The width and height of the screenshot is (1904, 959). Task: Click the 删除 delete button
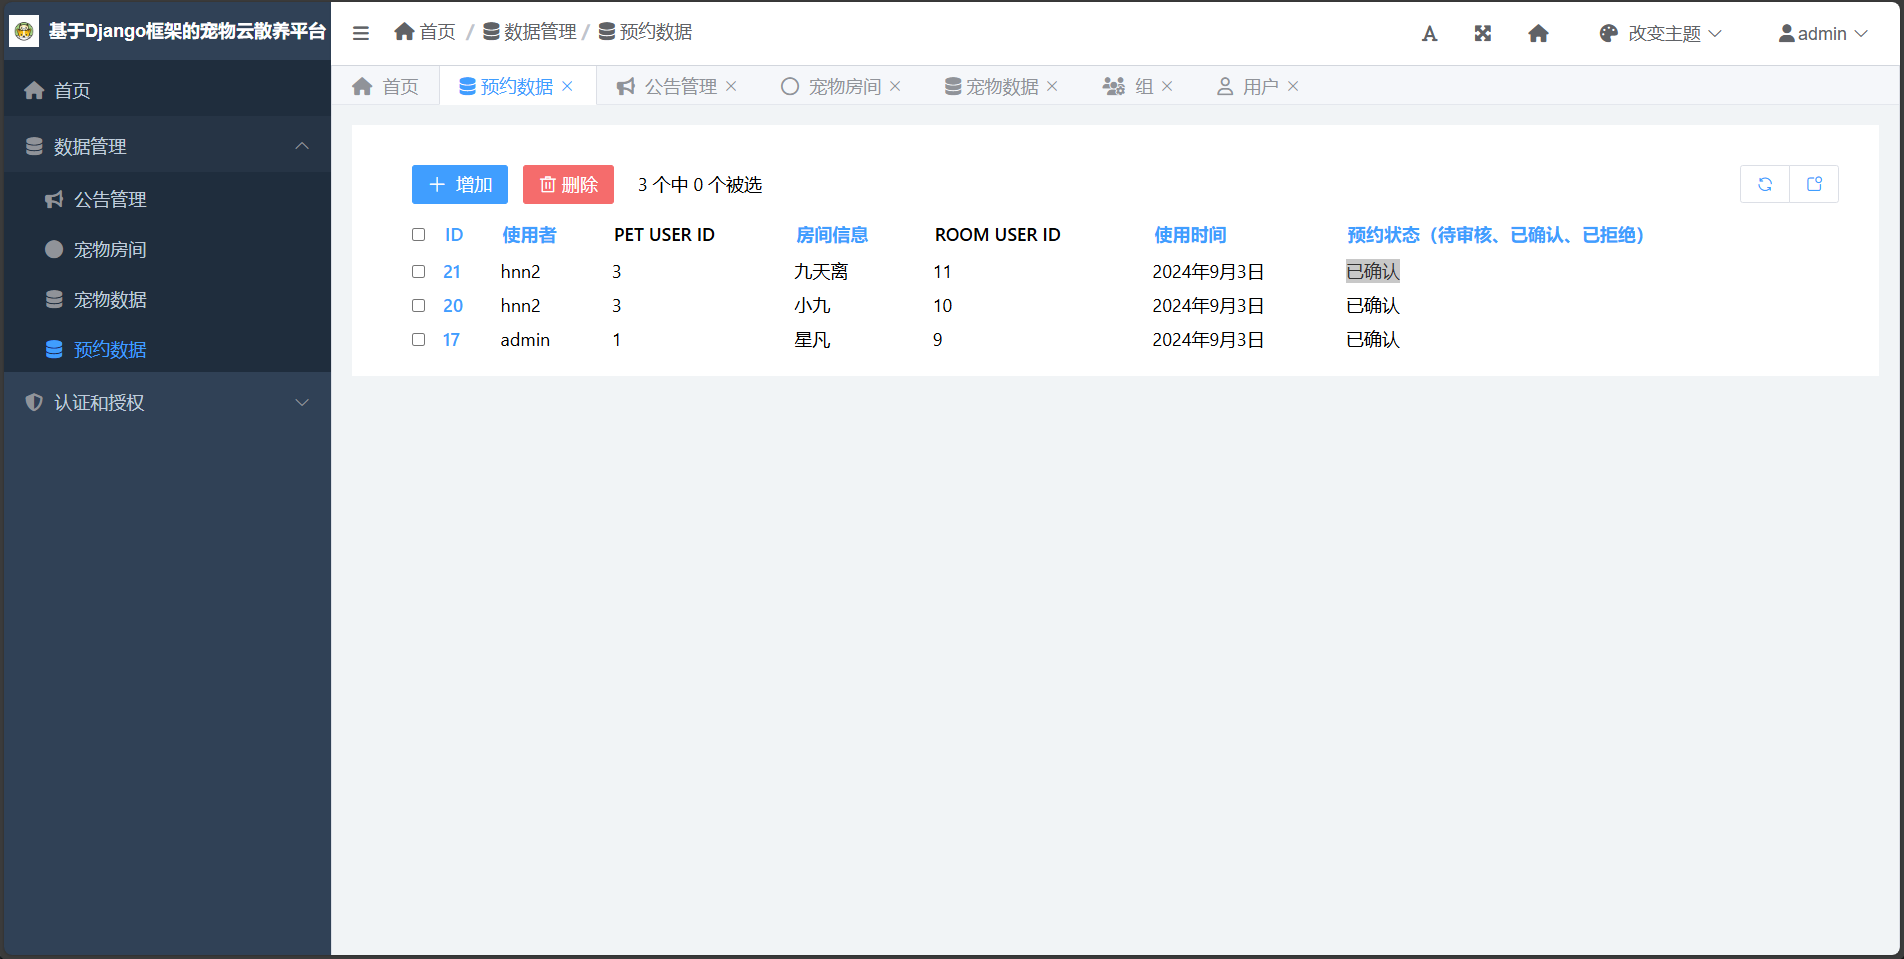pyautogui.click(x=568, y=184)
